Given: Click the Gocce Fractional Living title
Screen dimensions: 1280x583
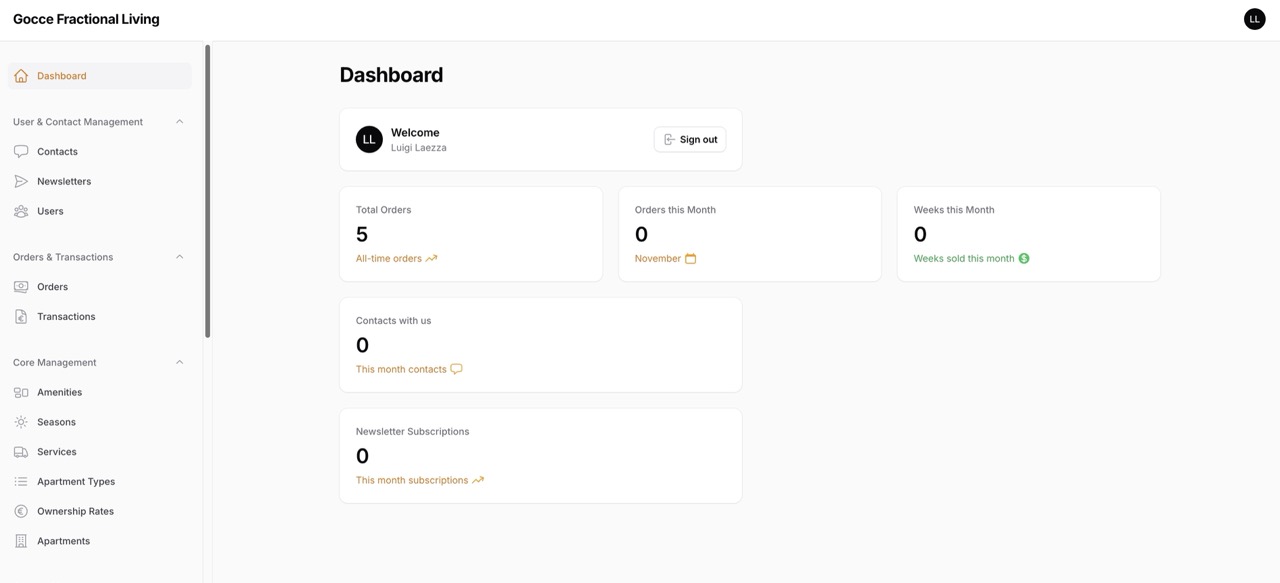Looking at the screenshot, I should (x=86, y=19).
